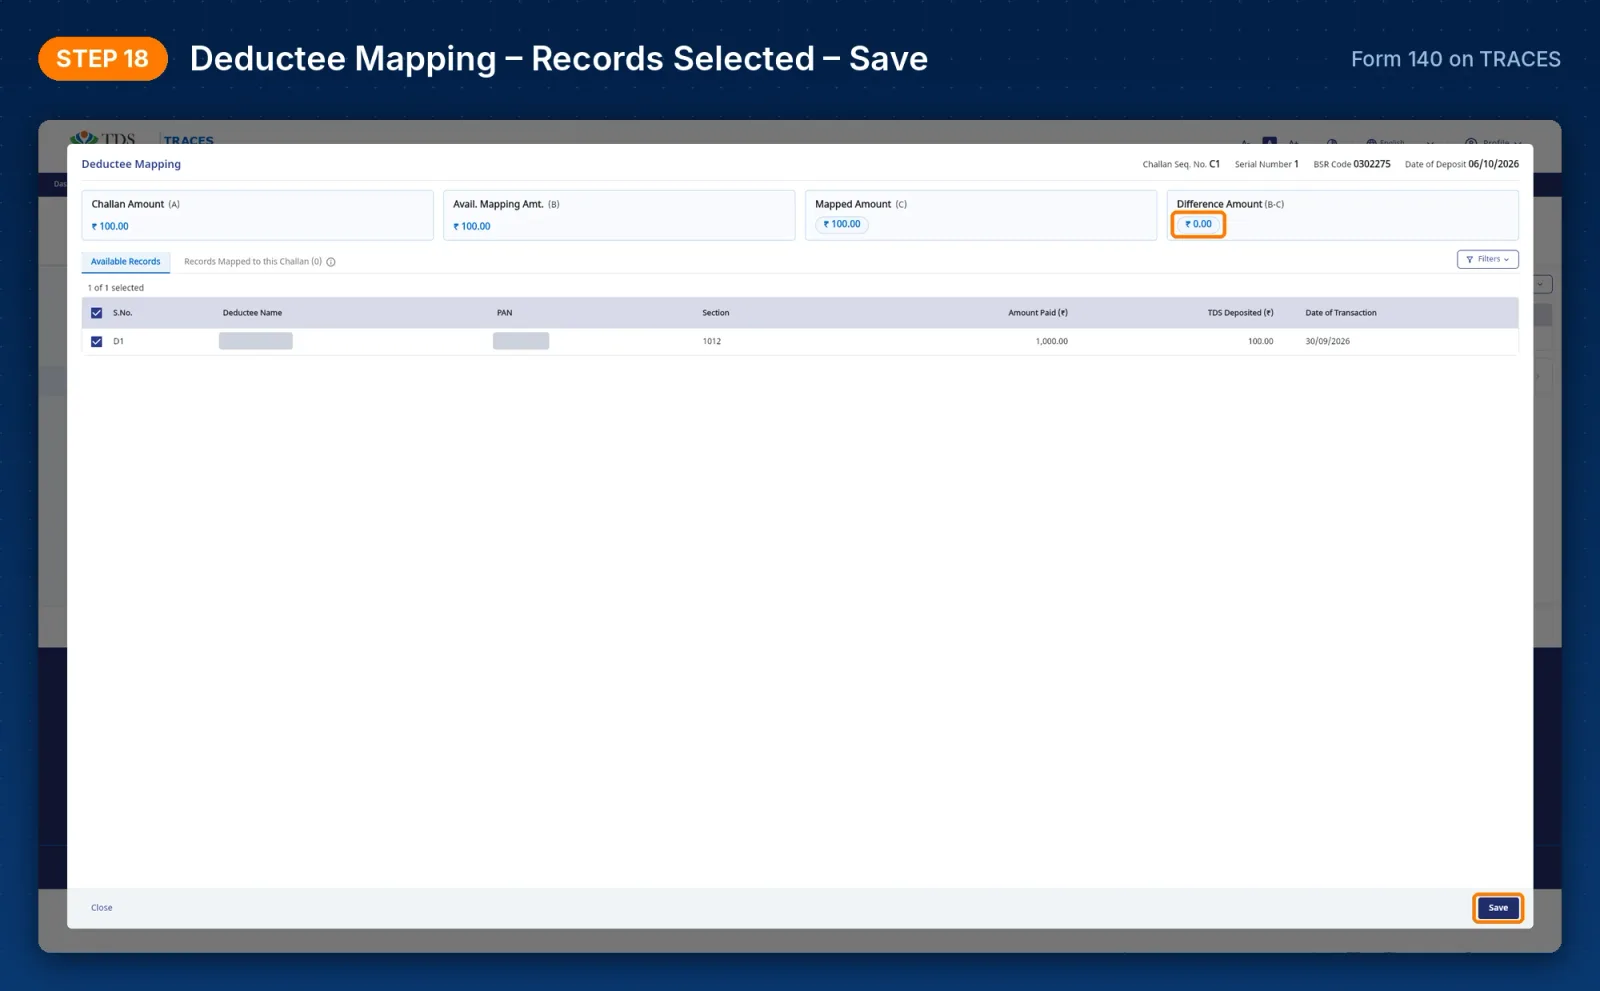Click the D1 serial number cell
The width and height of the screenshot is (1600, 991).
coord(118,341)
